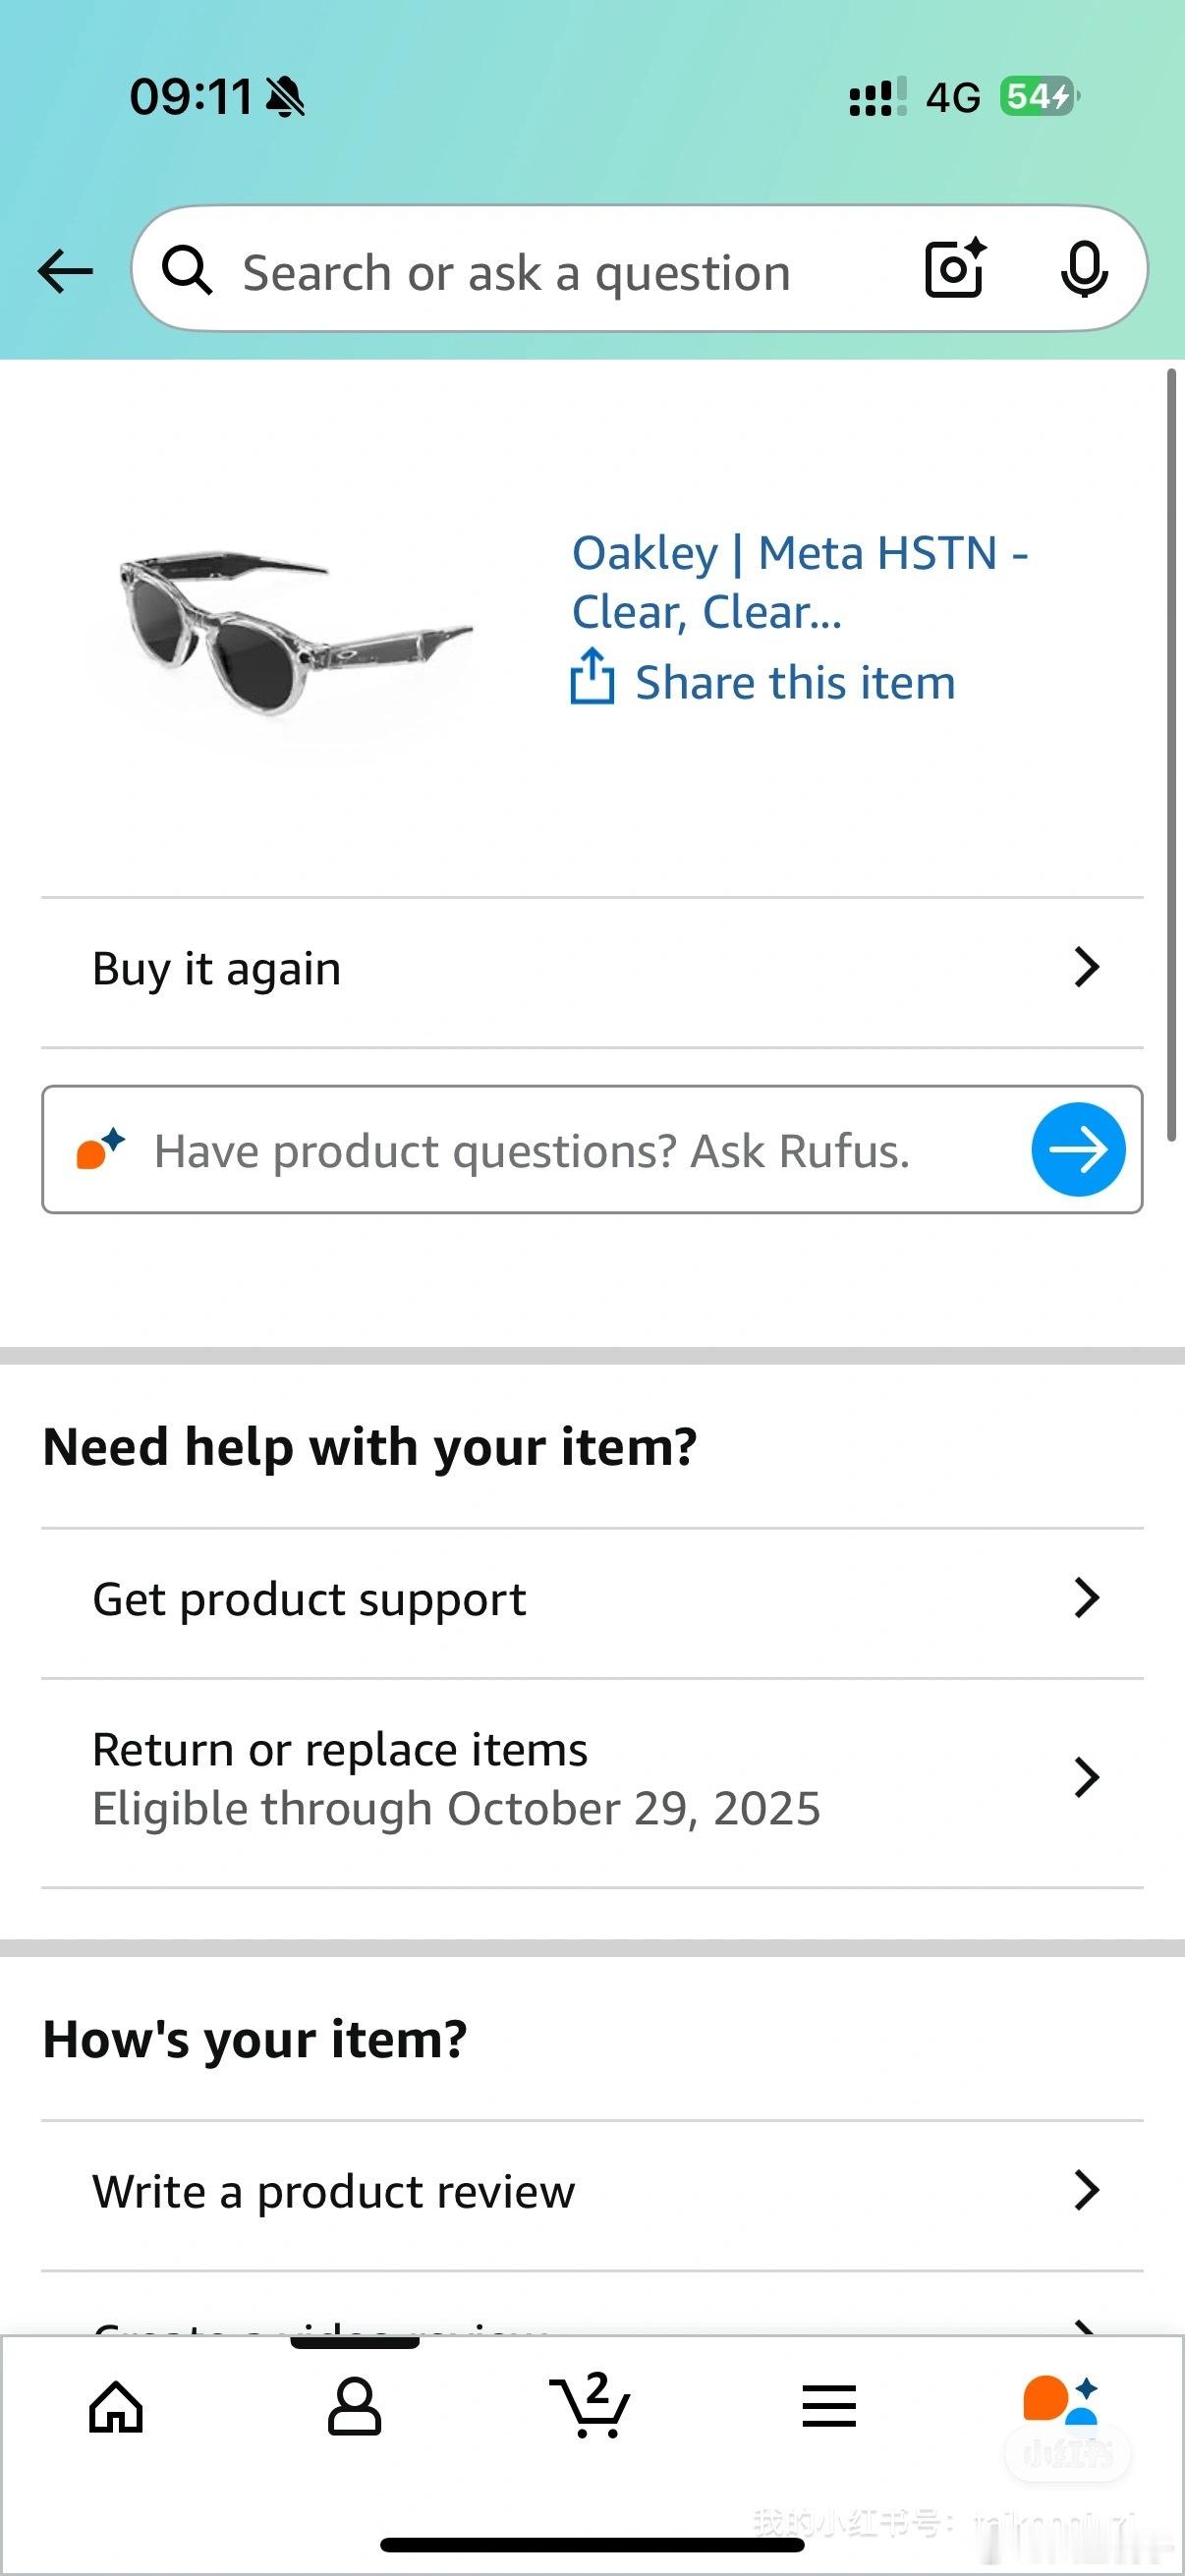This screenshot has height=2576, width=1185.
Task: Open Write a product review chevron
Action: click(1086, 2190)
